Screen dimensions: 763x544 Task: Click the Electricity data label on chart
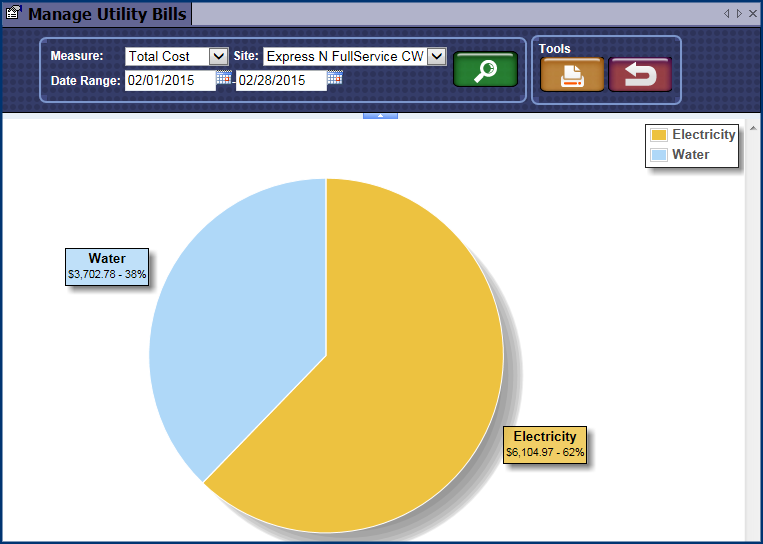[x=545, y=444]
